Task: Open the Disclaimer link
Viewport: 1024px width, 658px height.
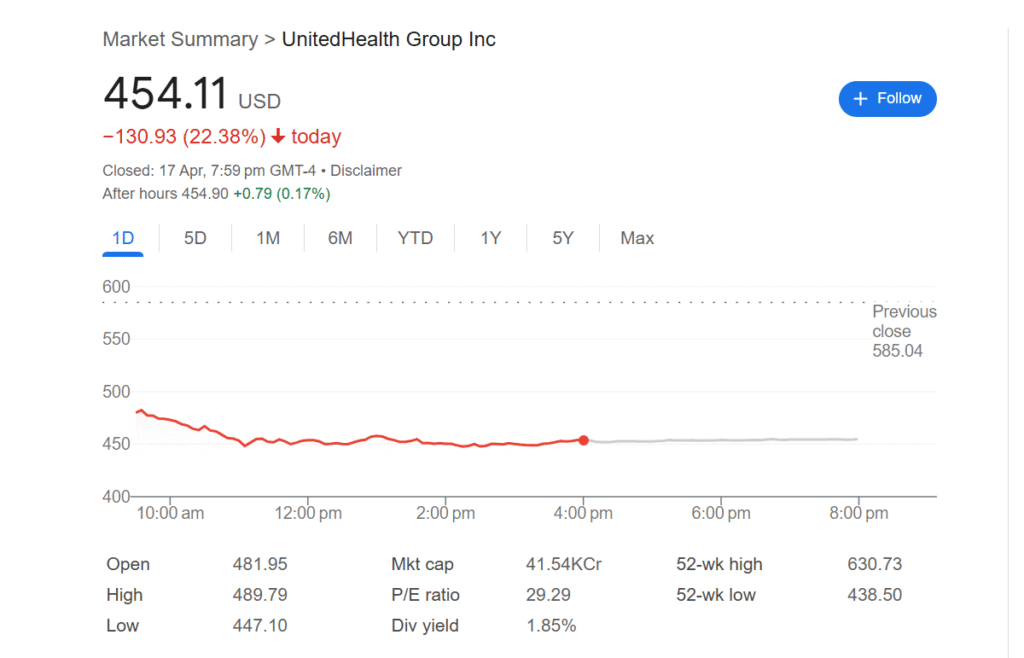Action: [x=366, y=170]
